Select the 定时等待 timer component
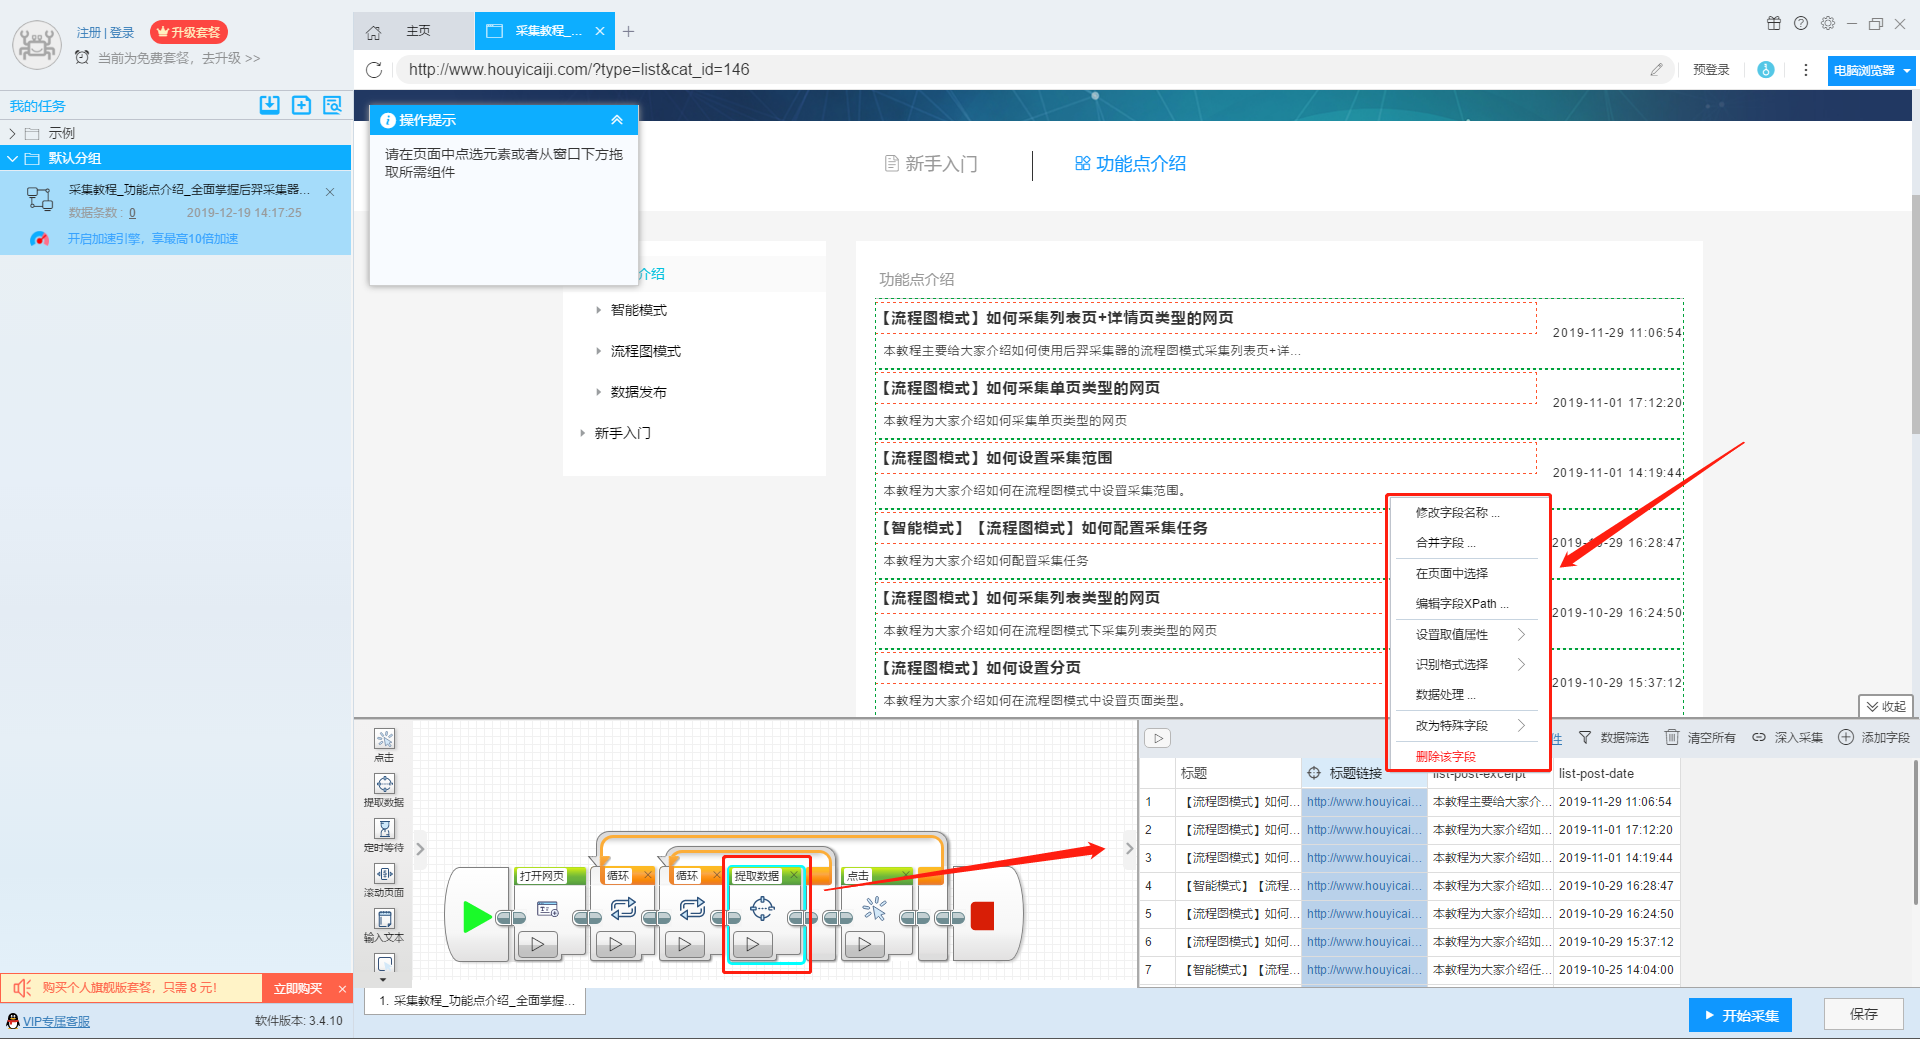The width and height of the screenshot is (1920, 1039). point(384,835)
